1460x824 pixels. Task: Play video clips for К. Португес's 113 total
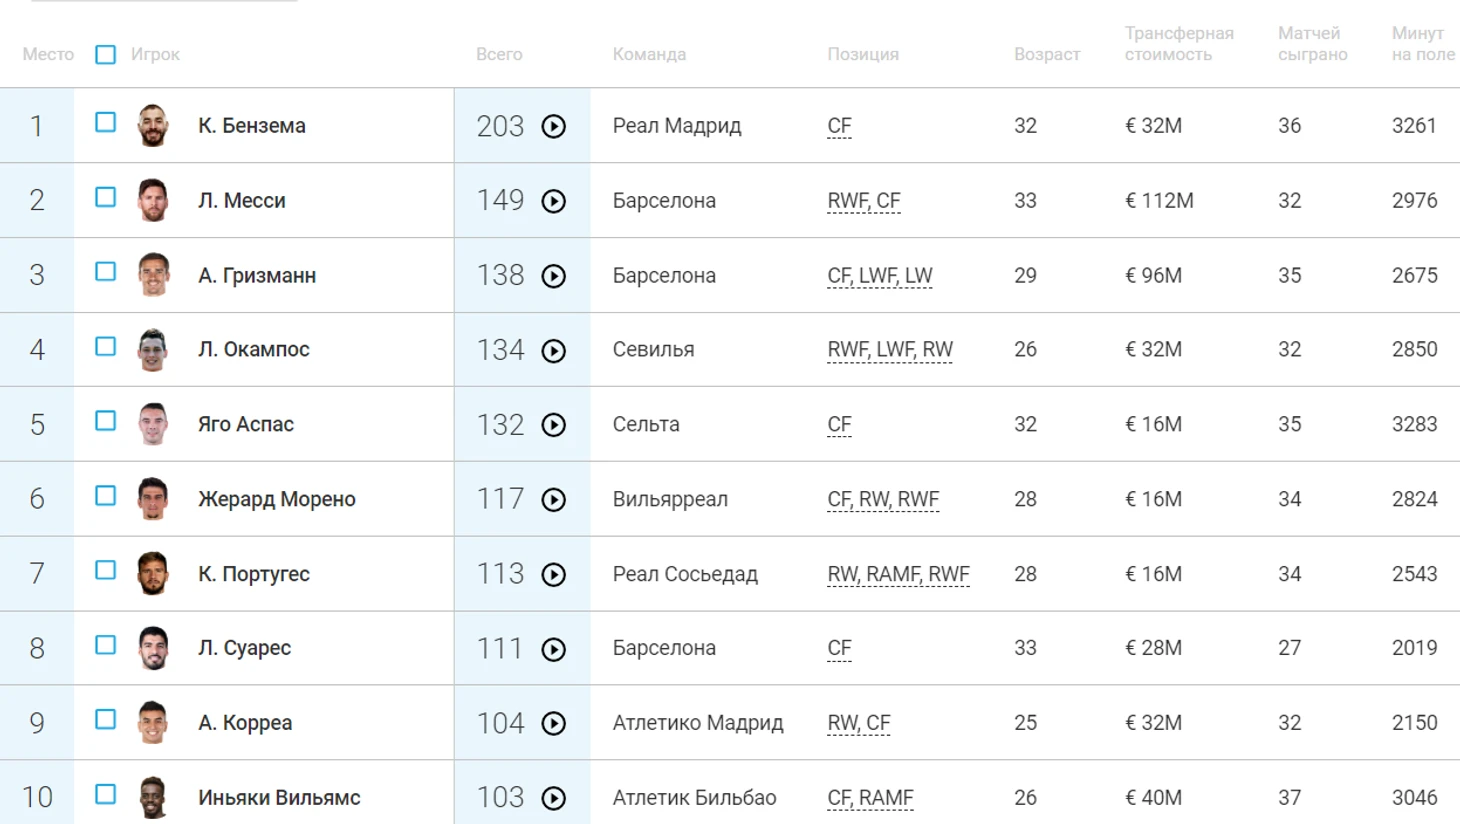(554, 575)
